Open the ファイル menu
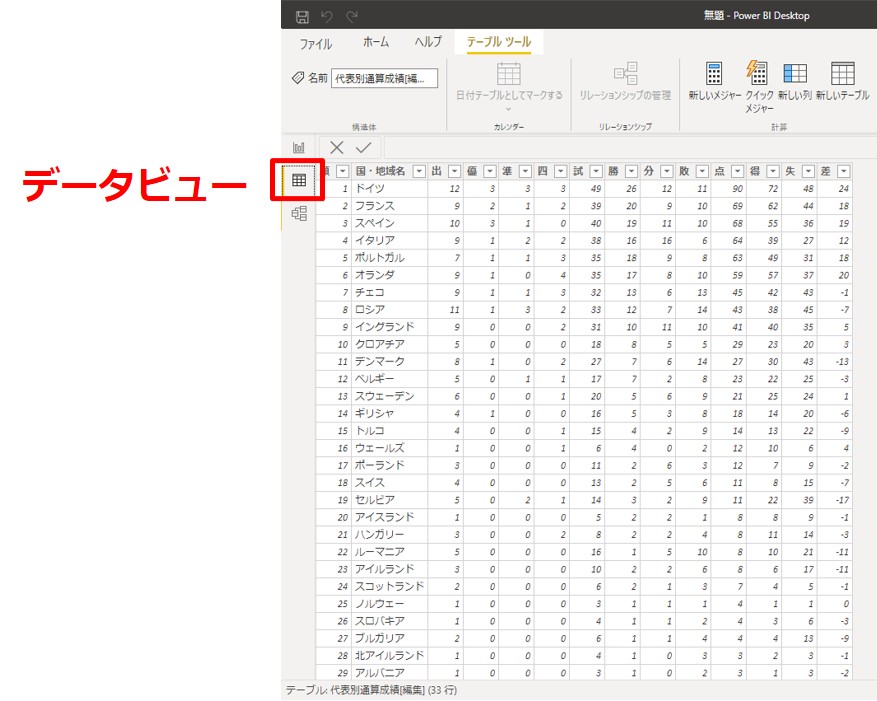This screenshot has height=701, width=877. click(x=316, y=43)
